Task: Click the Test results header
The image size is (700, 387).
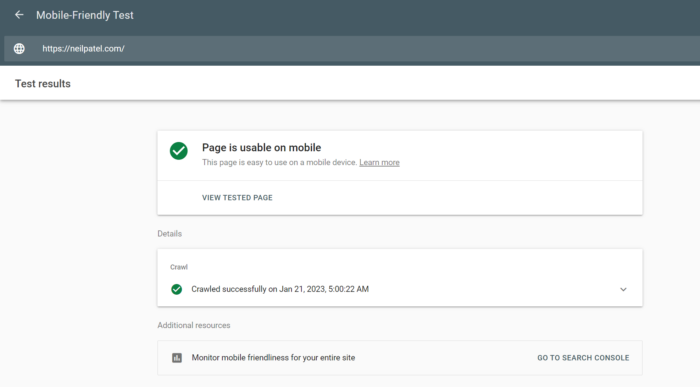Action: pyautogui.click(x=43, y=84)
